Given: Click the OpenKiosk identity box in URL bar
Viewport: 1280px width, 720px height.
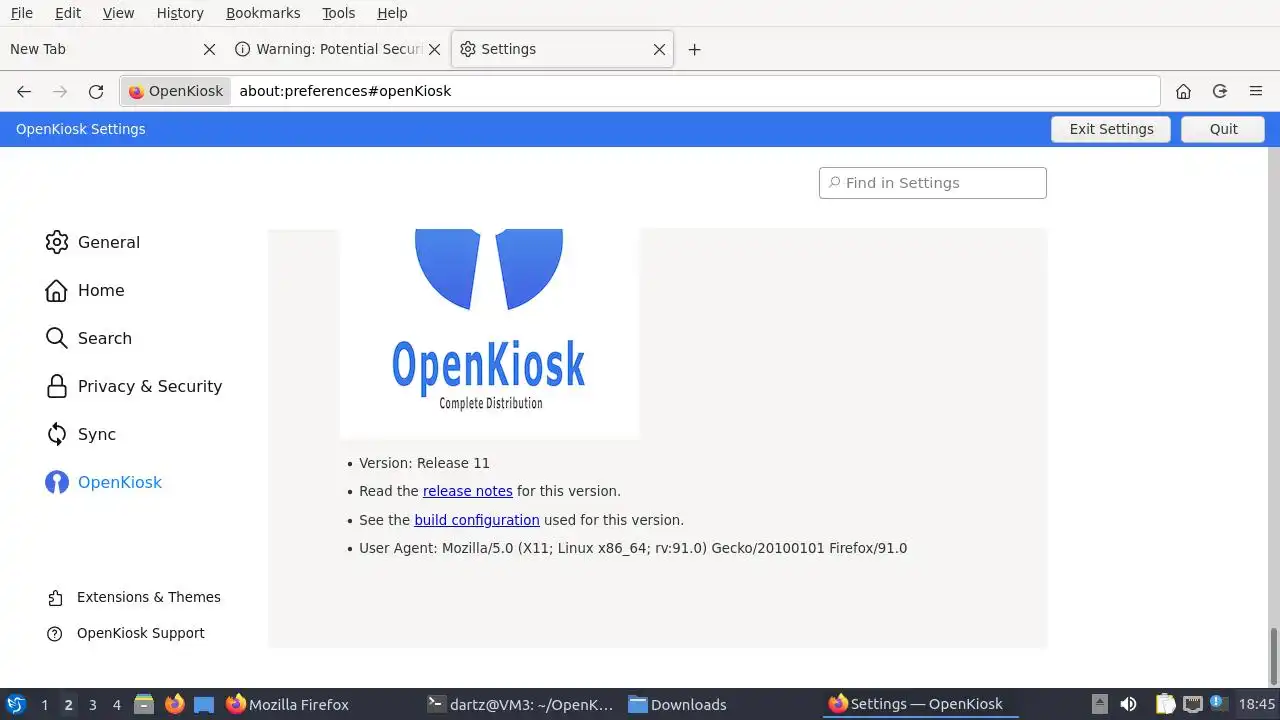Looking at the screenshot, I should [176, 91].
